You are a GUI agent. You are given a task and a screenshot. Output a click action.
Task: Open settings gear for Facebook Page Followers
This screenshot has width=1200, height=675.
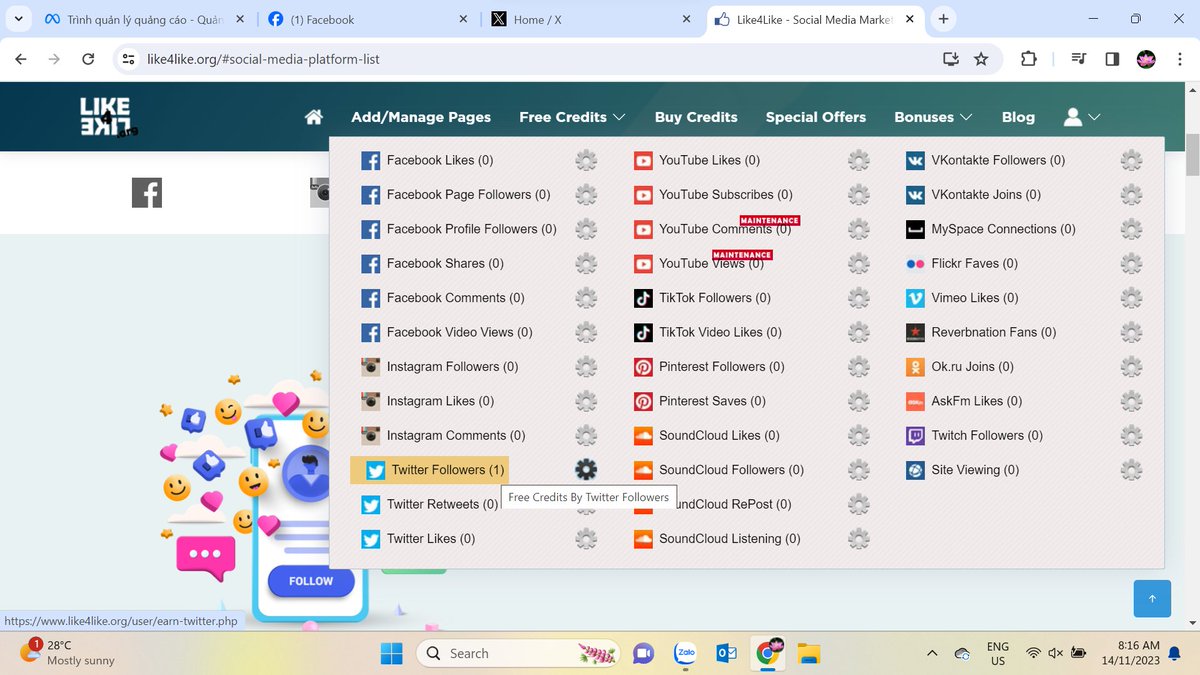tap(586, 194)
